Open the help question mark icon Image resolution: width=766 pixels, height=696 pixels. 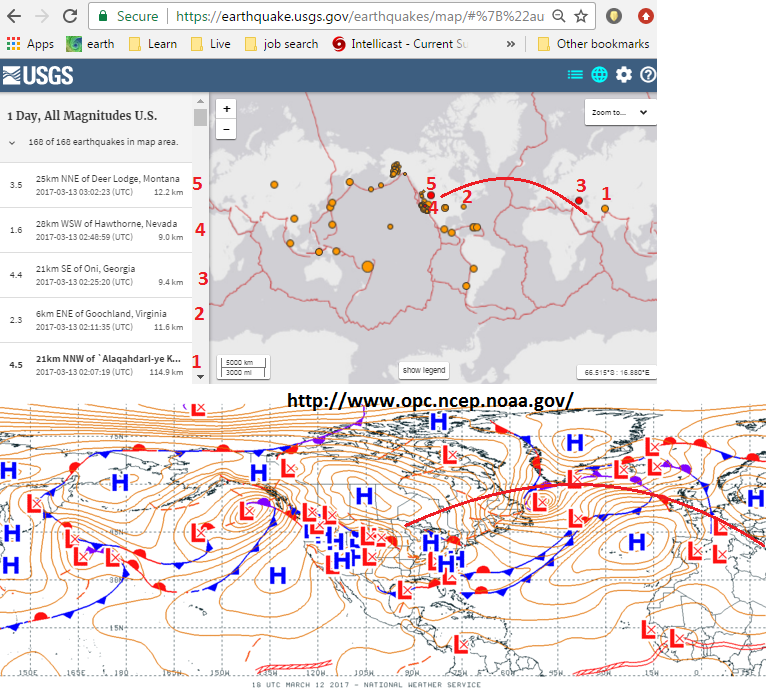[x=648, y=75]
